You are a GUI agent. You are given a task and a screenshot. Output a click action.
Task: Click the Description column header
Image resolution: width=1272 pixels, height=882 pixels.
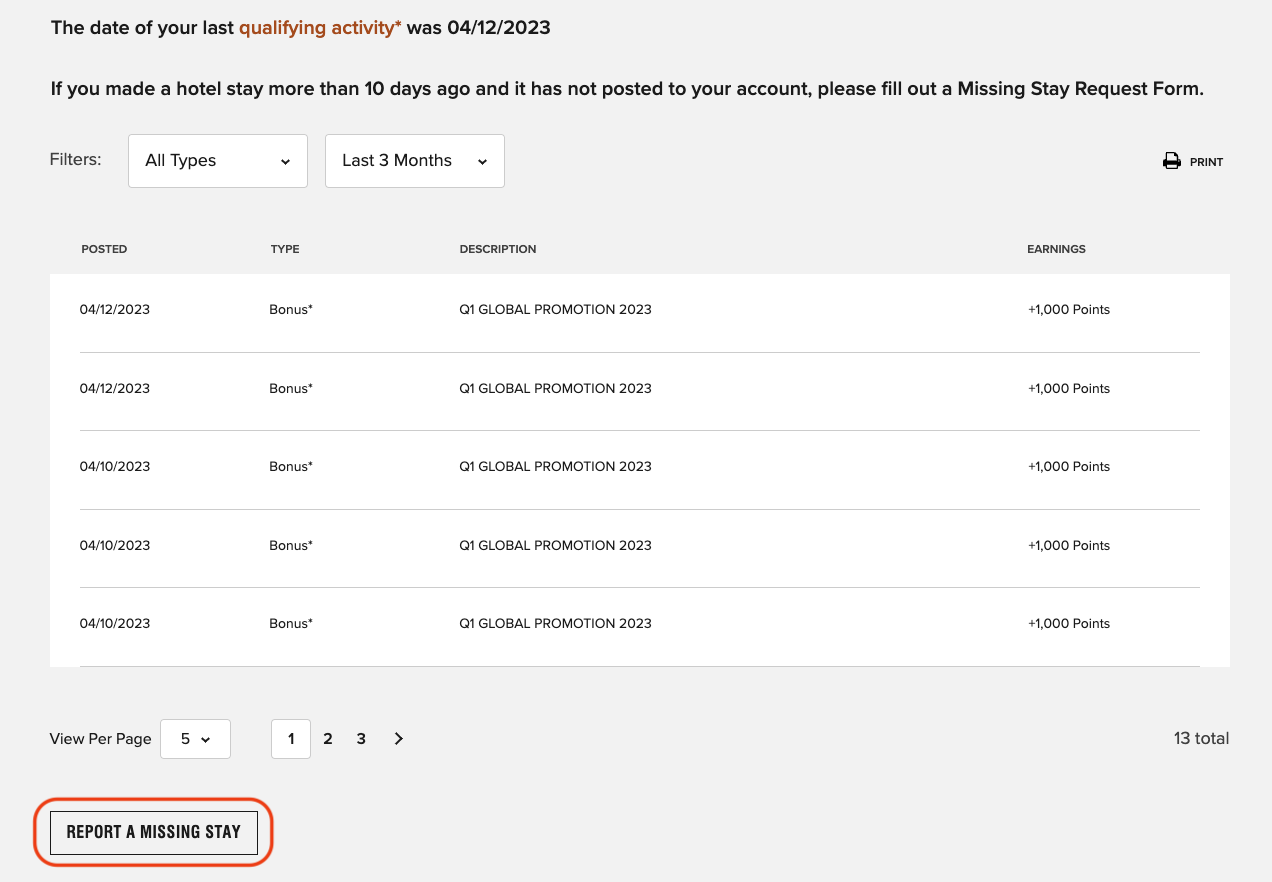pyautogui.click(x=498, y=249)
